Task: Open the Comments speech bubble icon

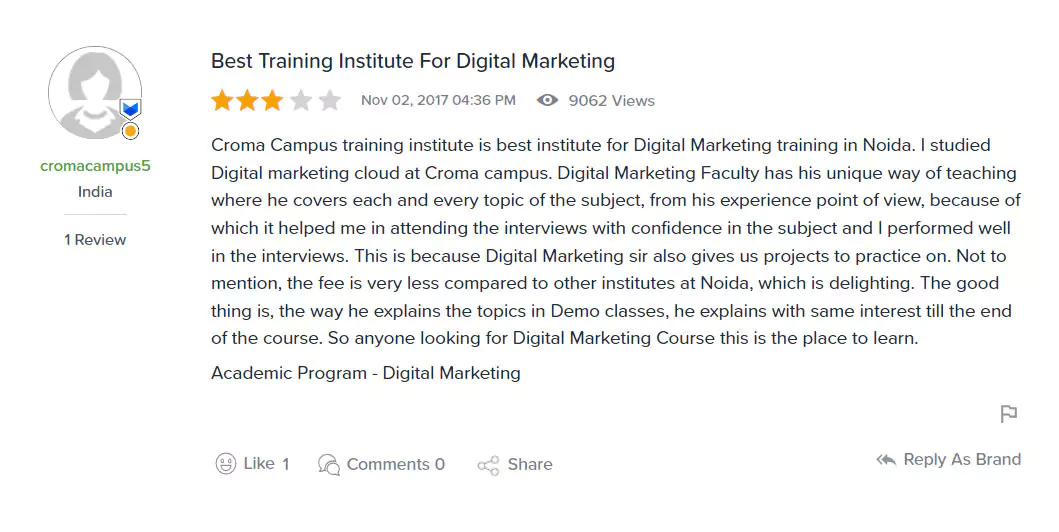Action: [x=328, y=464]
